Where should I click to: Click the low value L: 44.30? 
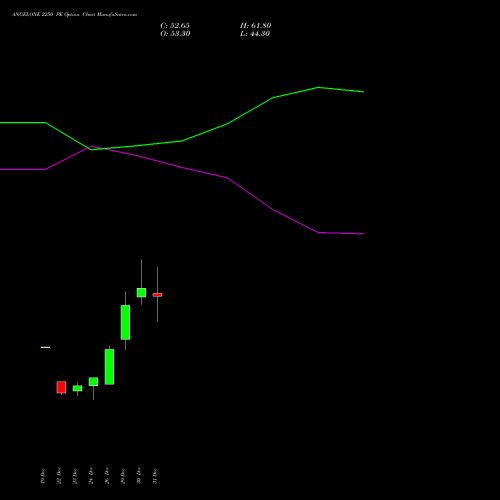tap(255, 34)
